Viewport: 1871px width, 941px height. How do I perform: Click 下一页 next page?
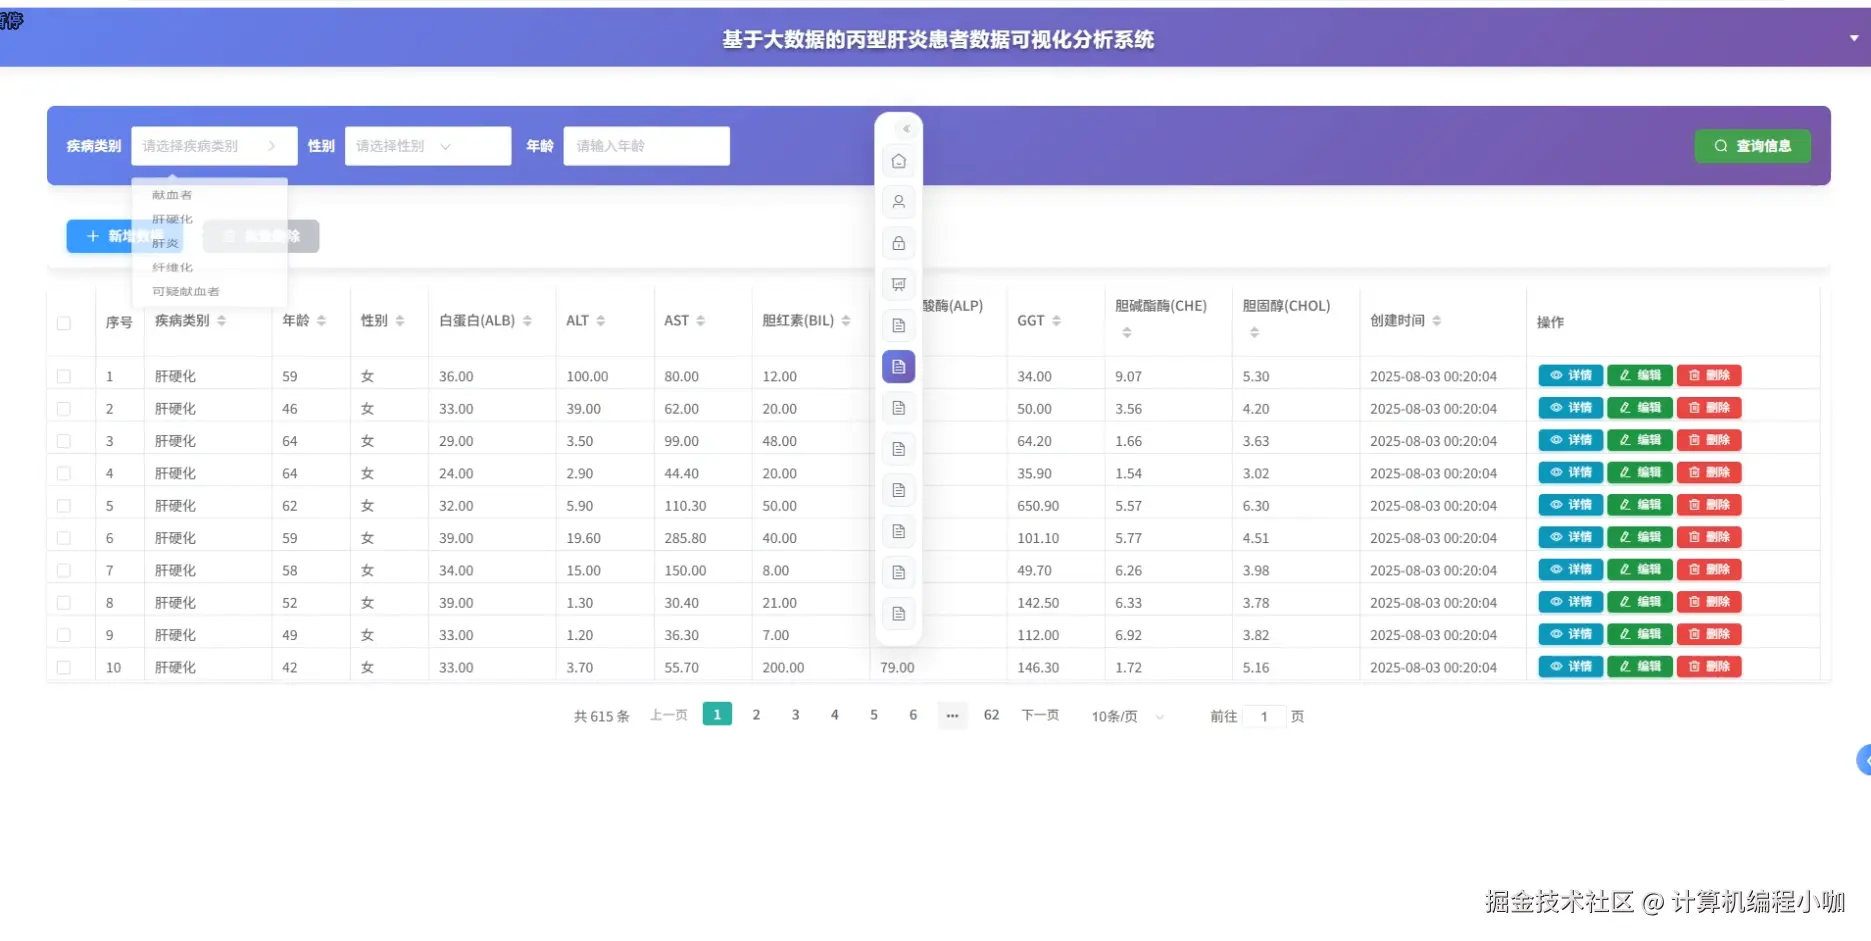(x=1040, y=715)
